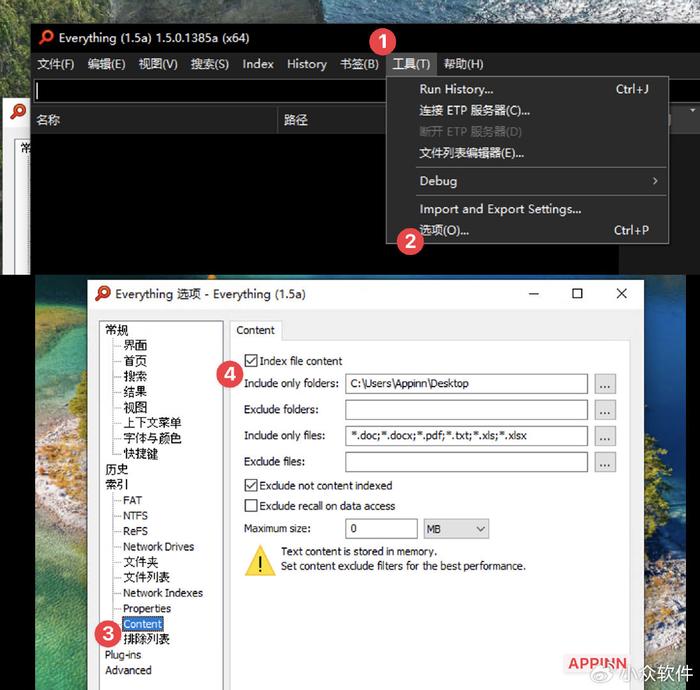Toggle Exclude not content indexed checkbox

tap(251, 485)
